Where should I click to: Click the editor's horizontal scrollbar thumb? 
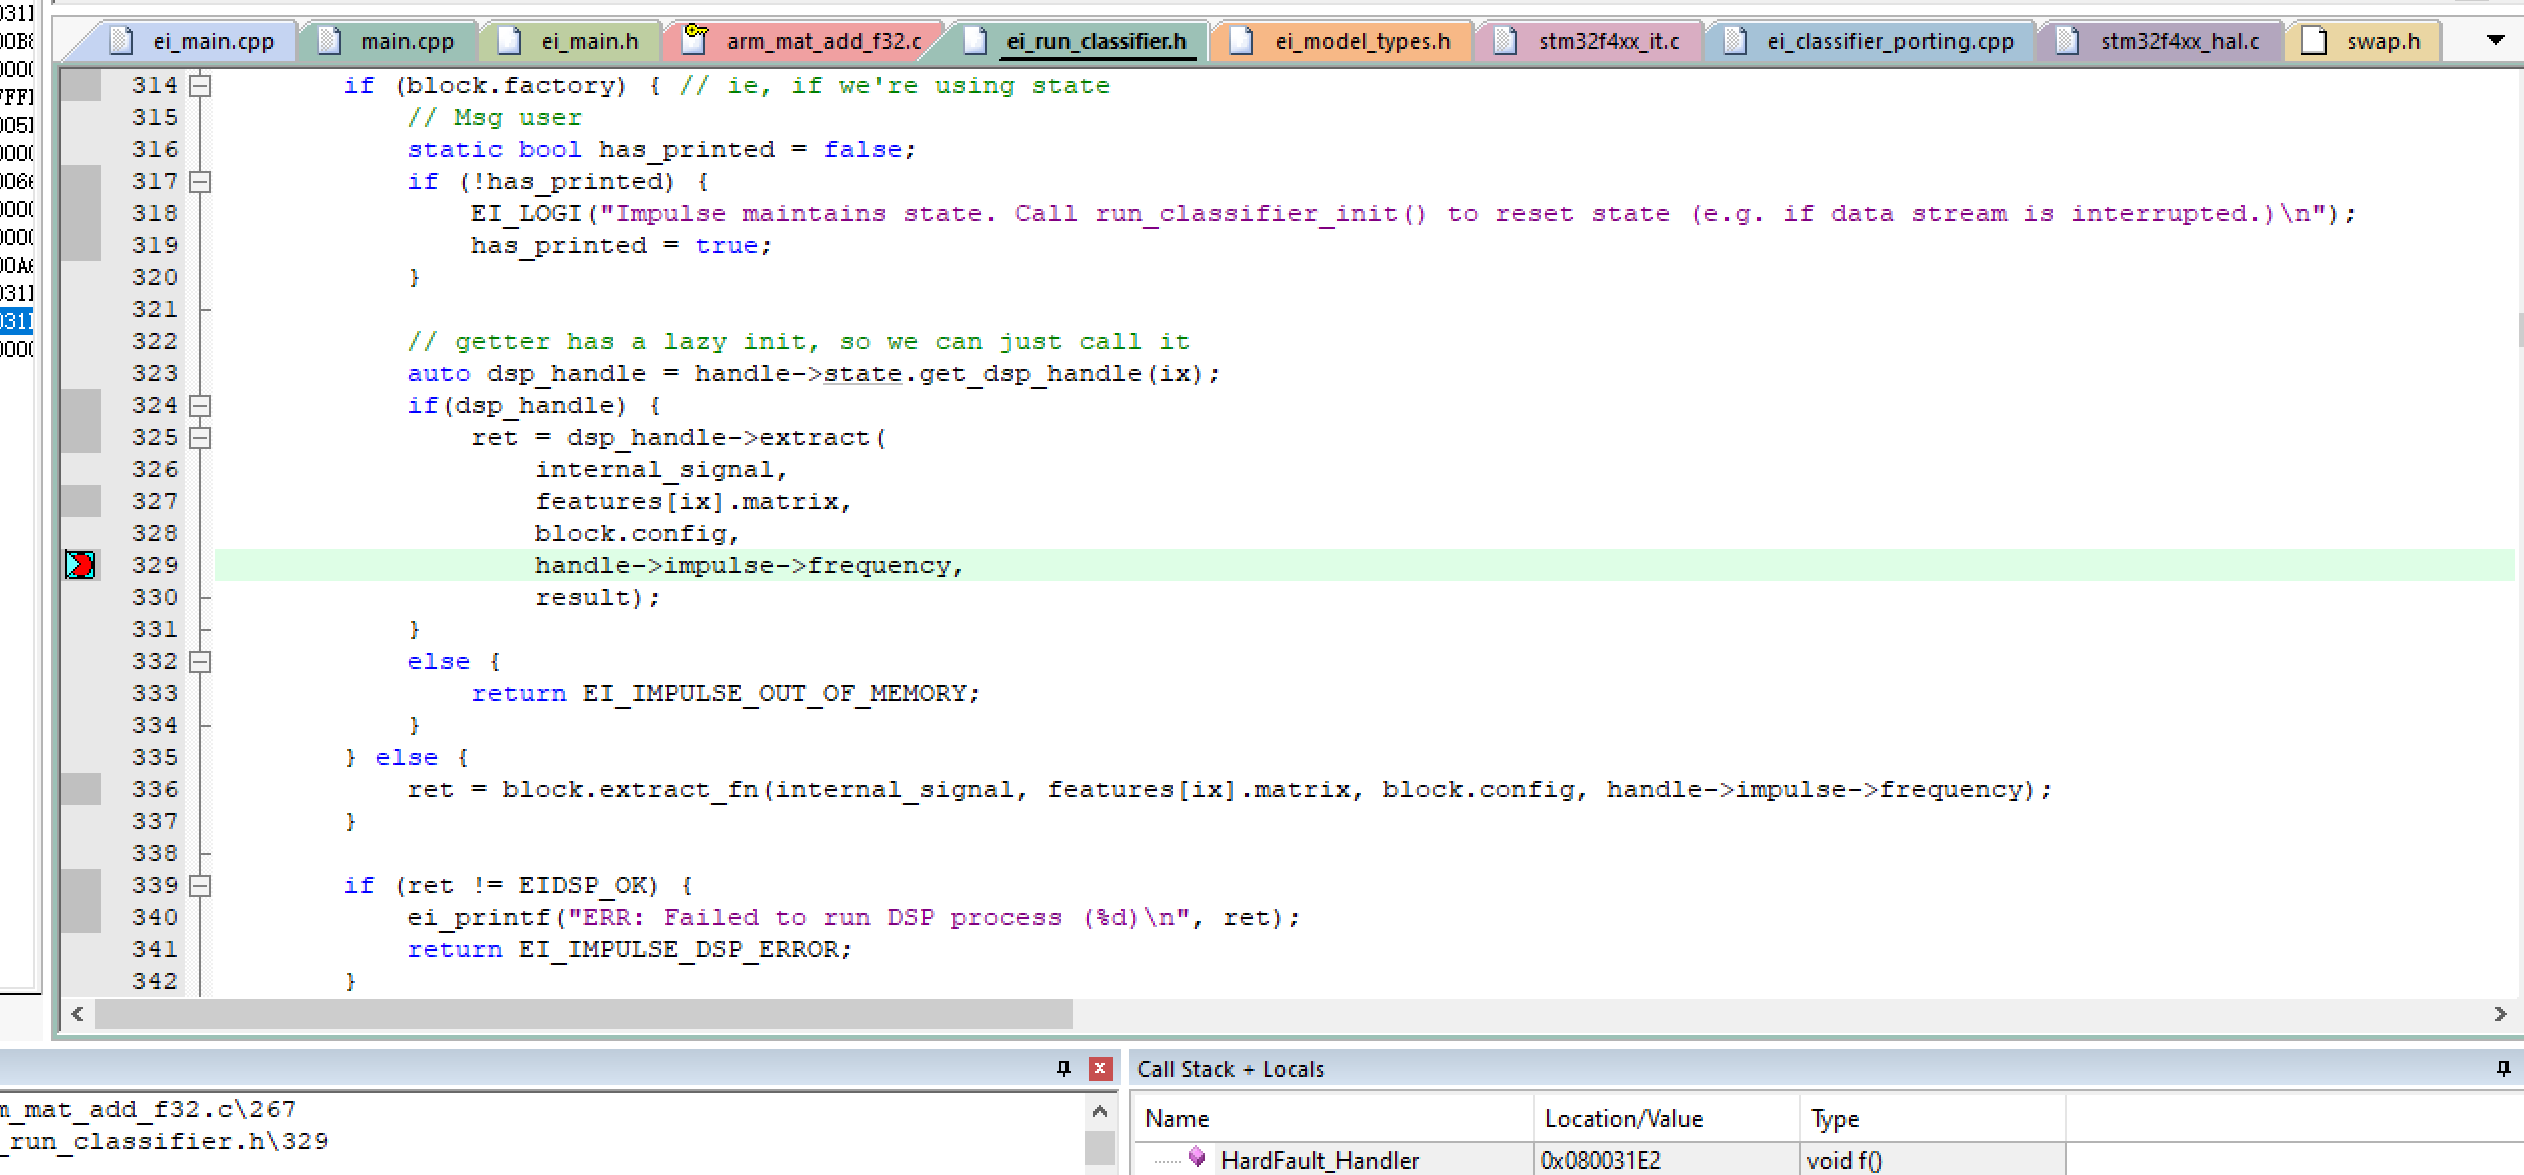(583, 1014)
